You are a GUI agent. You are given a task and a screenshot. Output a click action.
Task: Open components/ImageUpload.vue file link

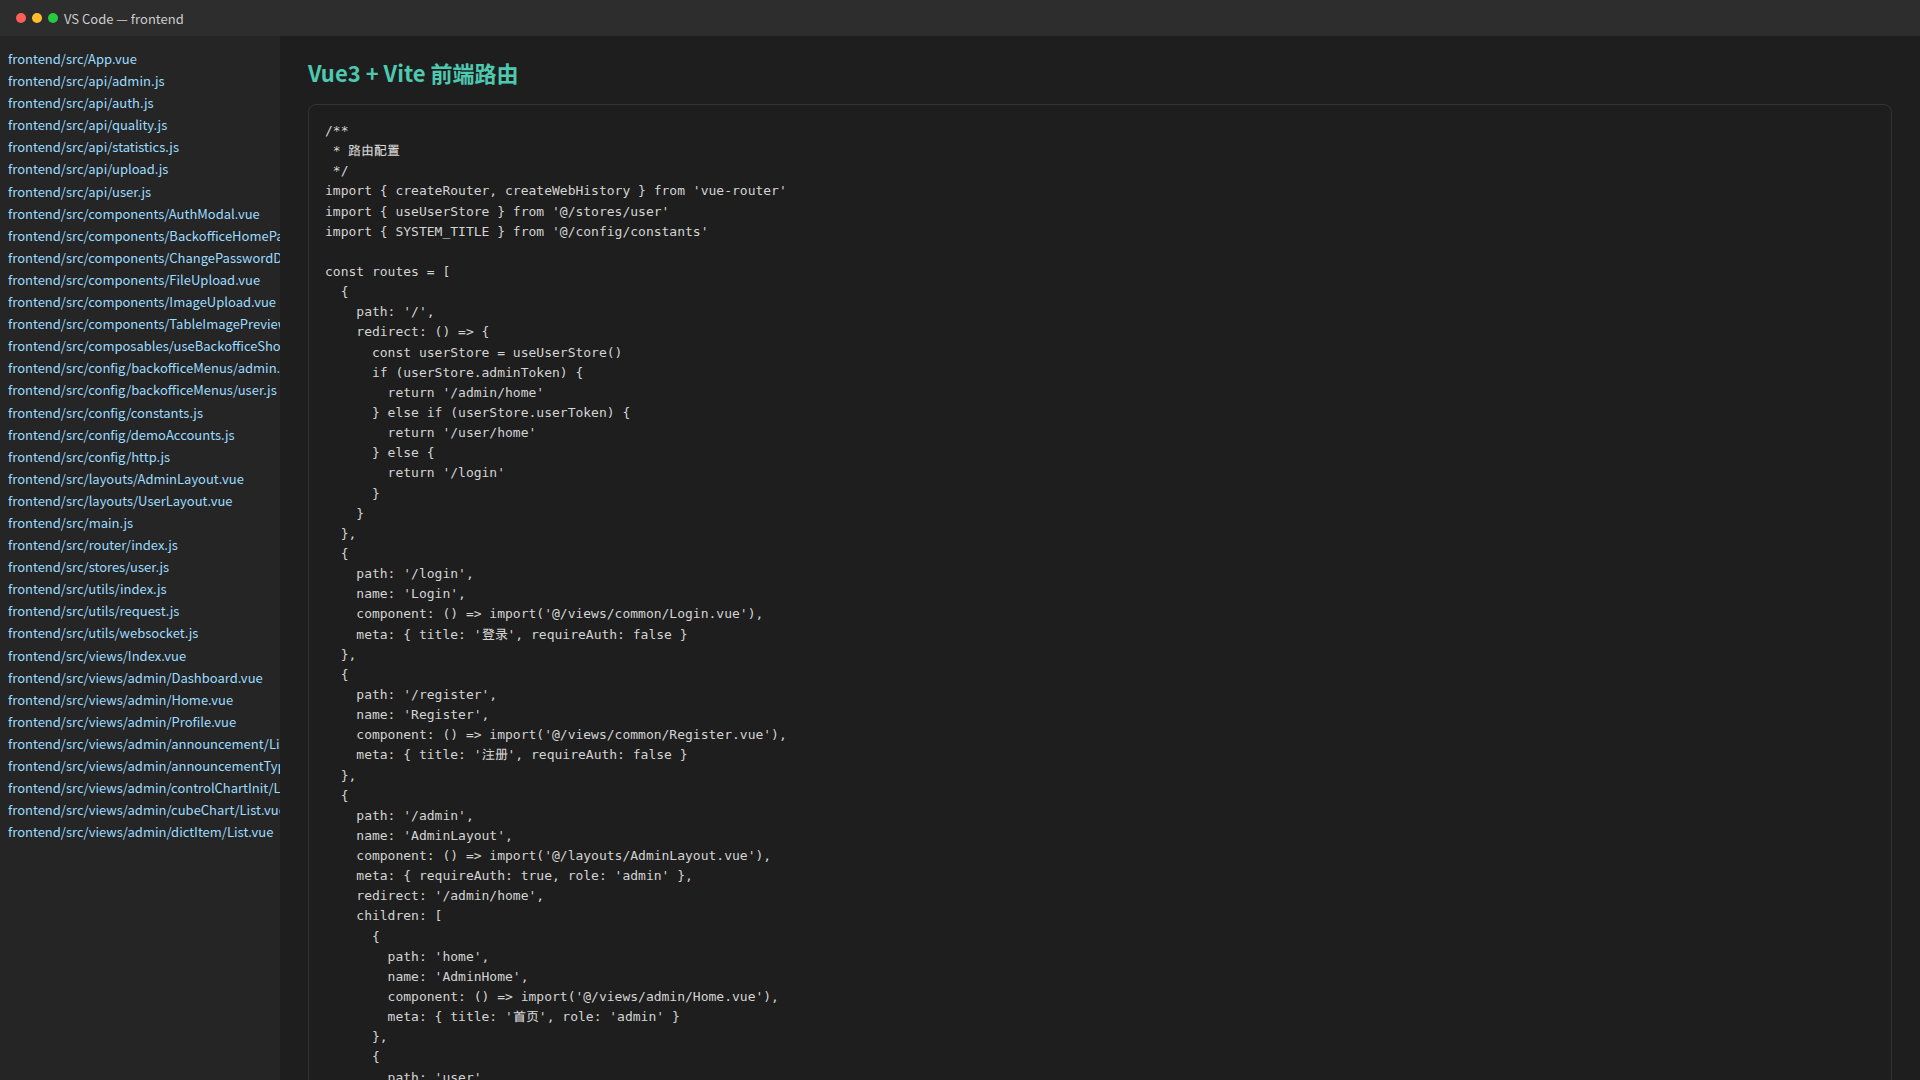tap(142, 302)
